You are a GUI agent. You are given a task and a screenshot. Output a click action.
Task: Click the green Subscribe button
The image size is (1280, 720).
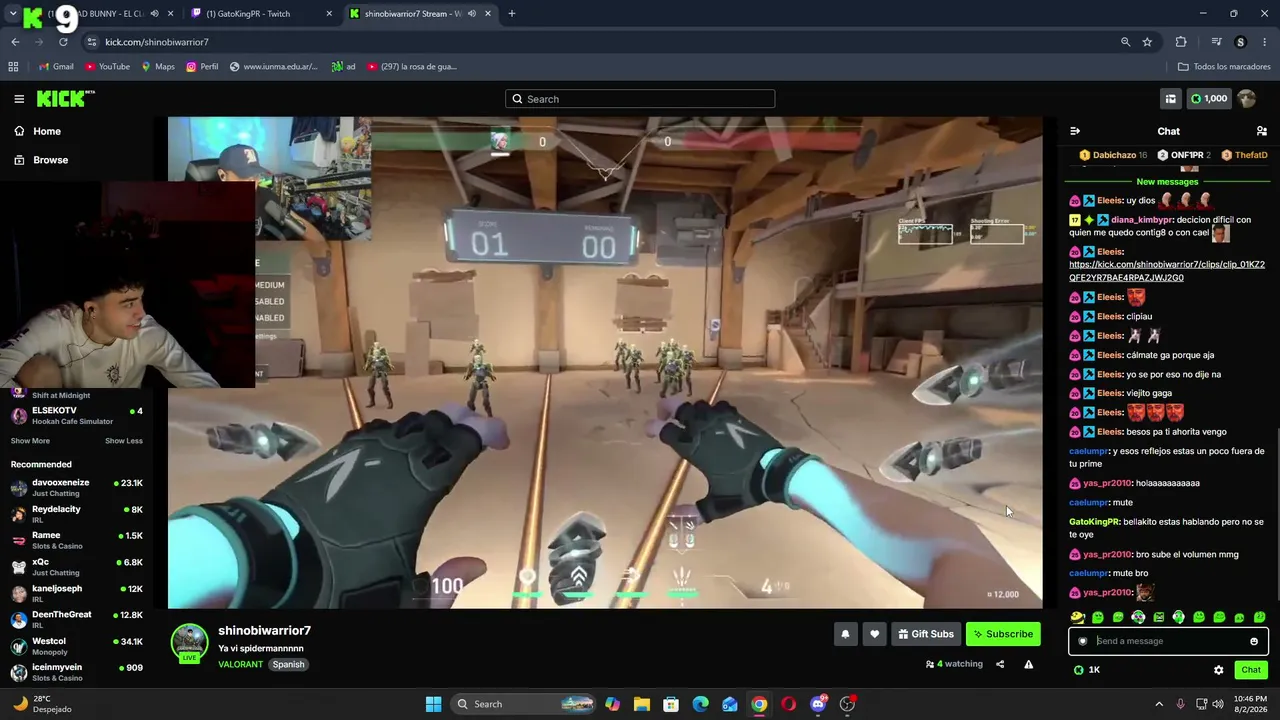click(1003, 634)
